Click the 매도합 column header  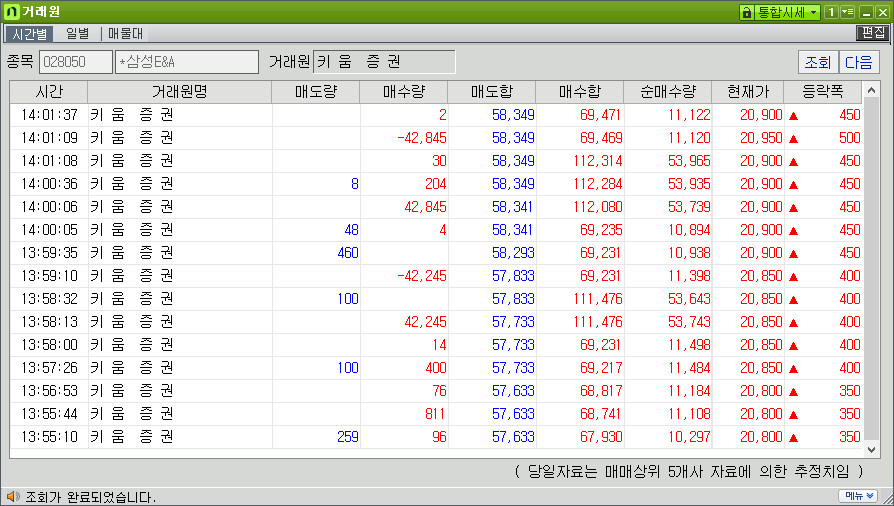click(492, 92)
